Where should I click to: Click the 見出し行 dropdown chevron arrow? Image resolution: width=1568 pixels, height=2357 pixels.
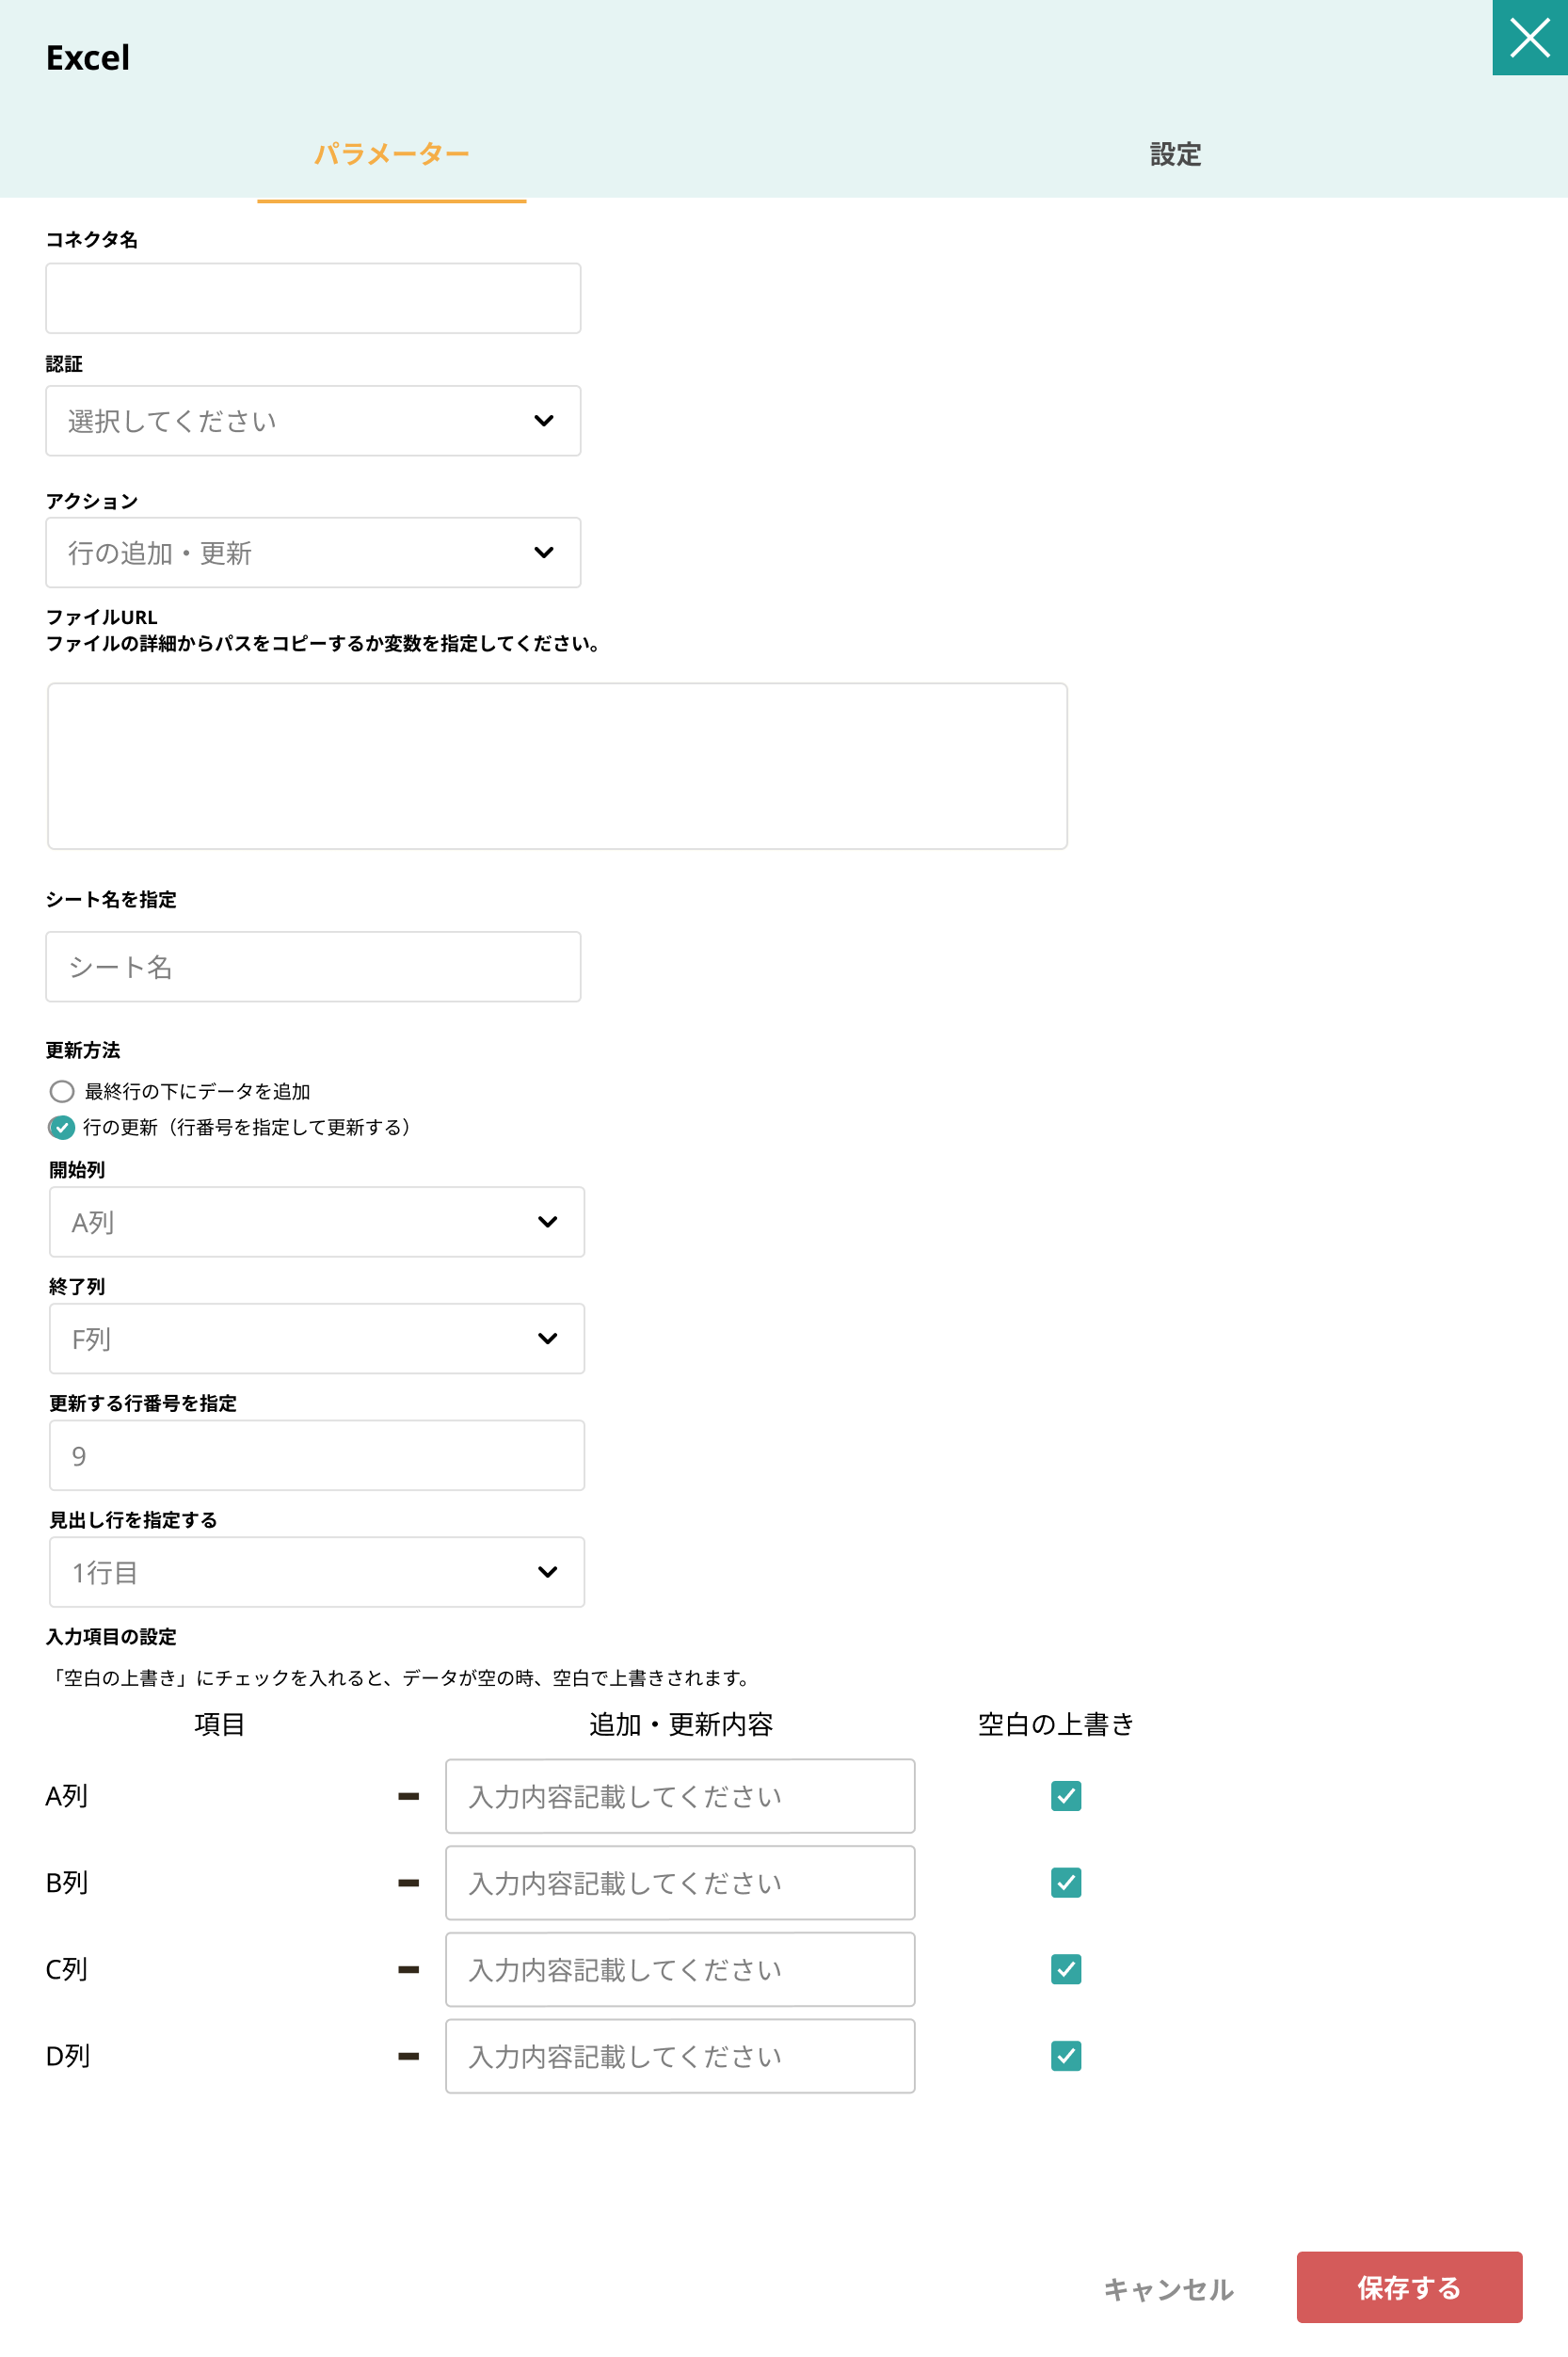[x=548, y=1573]
